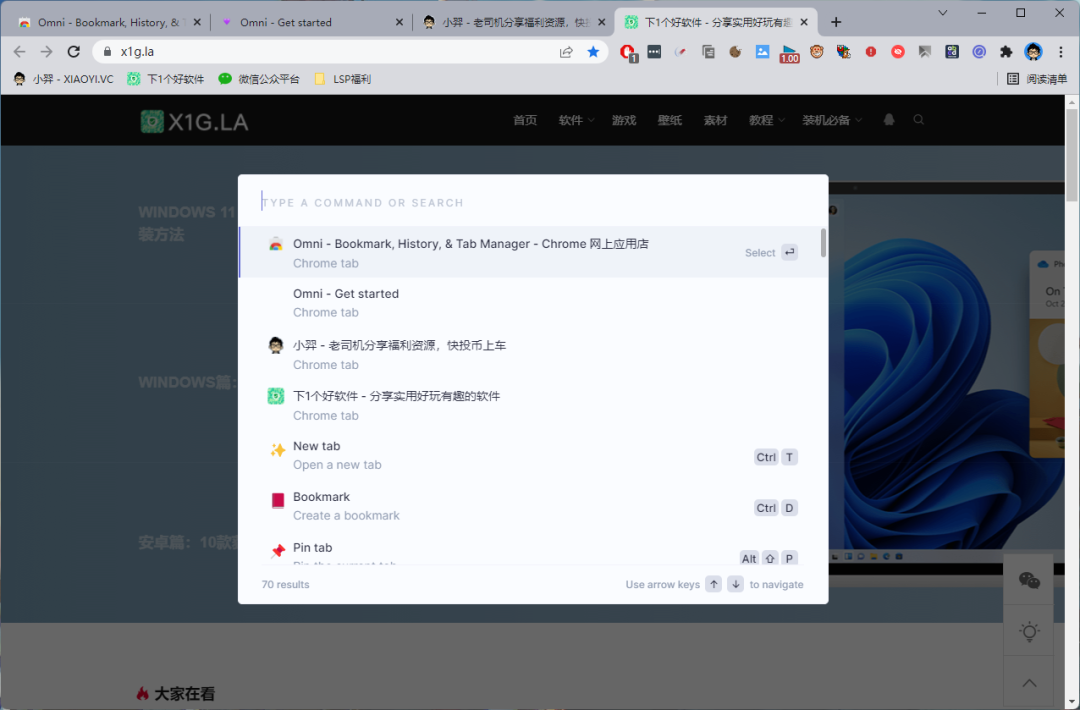Viewport: 1080px width, 710px height.
Task: Click the extension icon showing 1.00 badge
Action: tap(789, 53)
